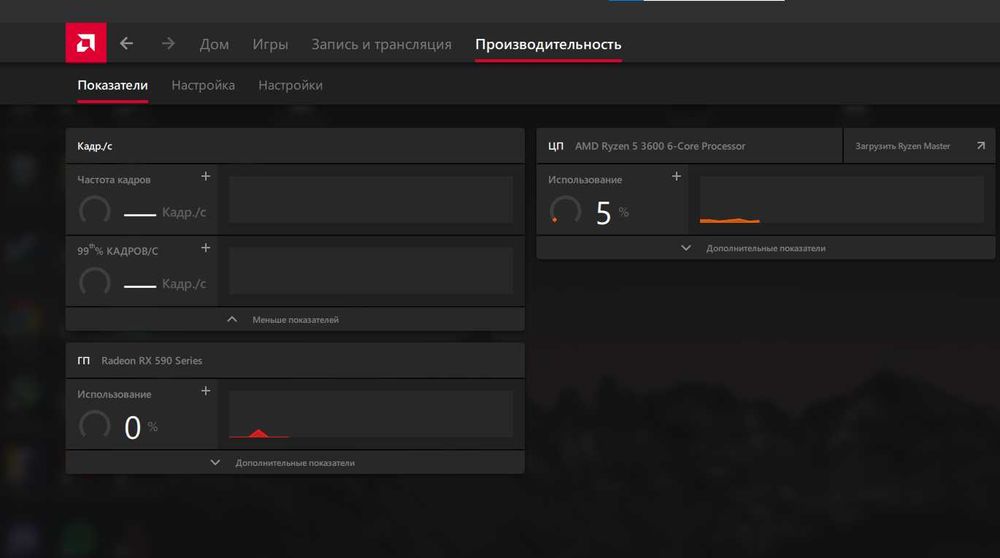The width and height of the screenshot is (1000, 558).
Task: Click the GPU usage graph
Action: click(371, 415)
